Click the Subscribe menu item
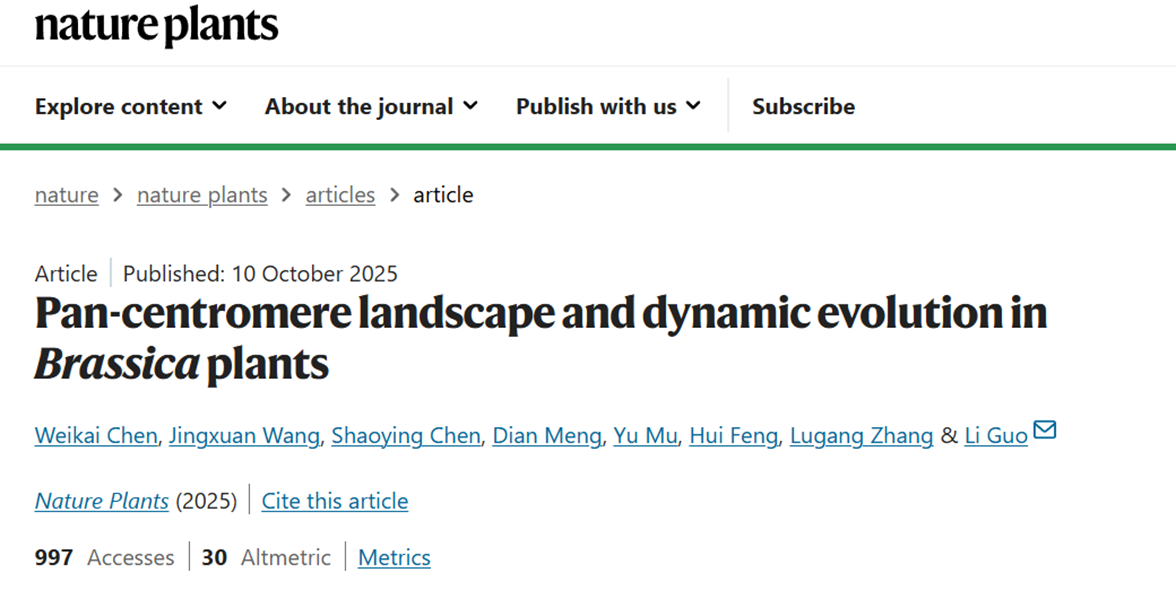Image resolution: width=1176 pixels, height=616 pixels. pos(803,106)
